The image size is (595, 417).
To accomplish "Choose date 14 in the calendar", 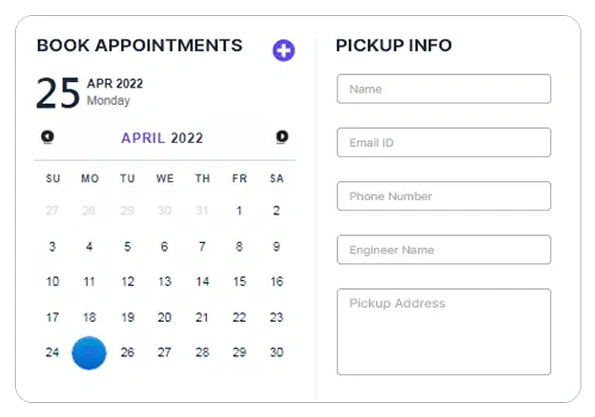I will [x=202, y=282].
